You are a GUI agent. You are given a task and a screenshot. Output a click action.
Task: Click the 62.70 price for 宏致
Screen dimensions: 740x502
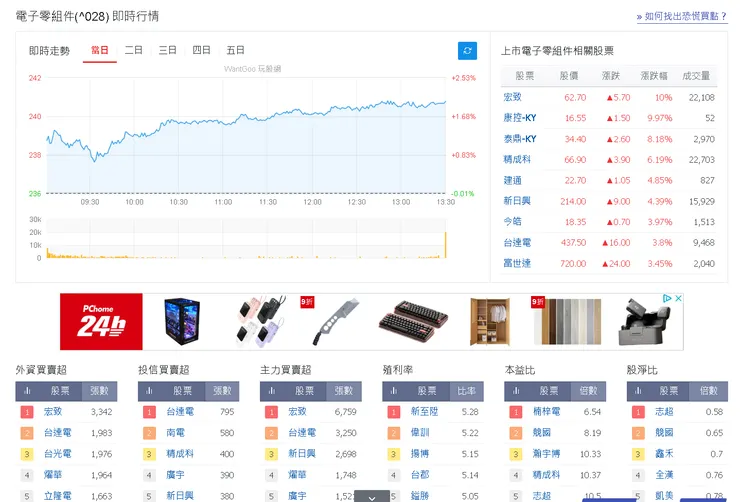575,98
